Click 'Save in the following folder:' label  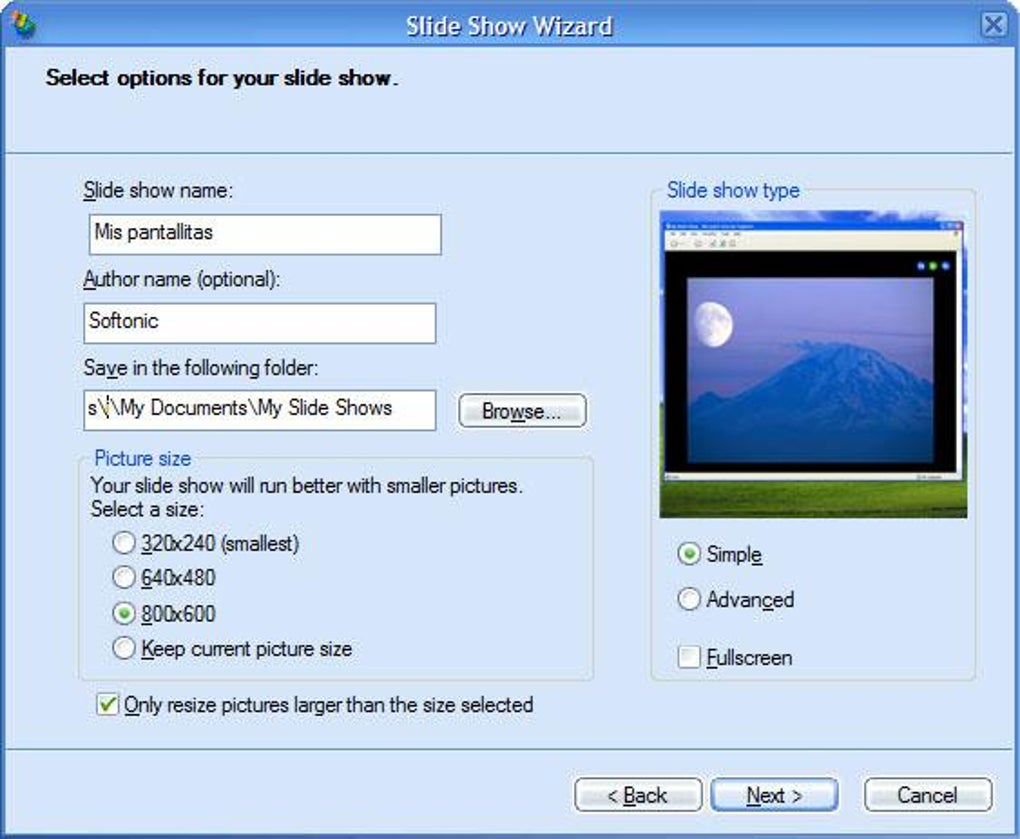click(201, 368)
